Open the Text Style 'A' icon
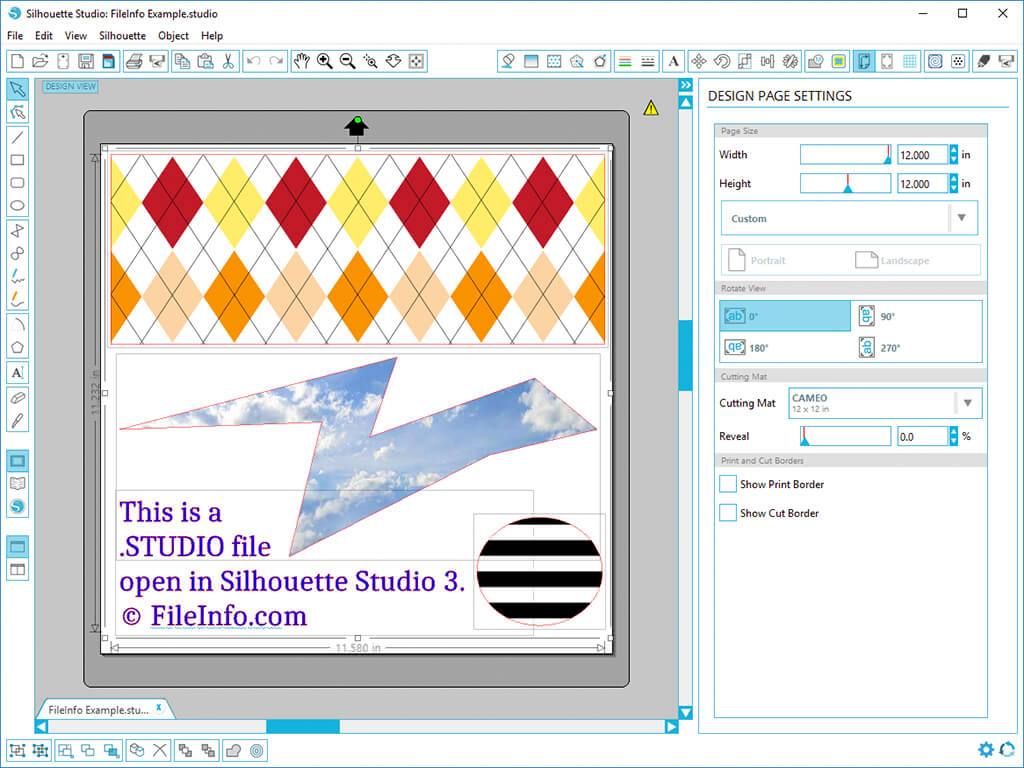This screenshot has width=1024, height=768. pyautogui.click(x=673, y=61)
